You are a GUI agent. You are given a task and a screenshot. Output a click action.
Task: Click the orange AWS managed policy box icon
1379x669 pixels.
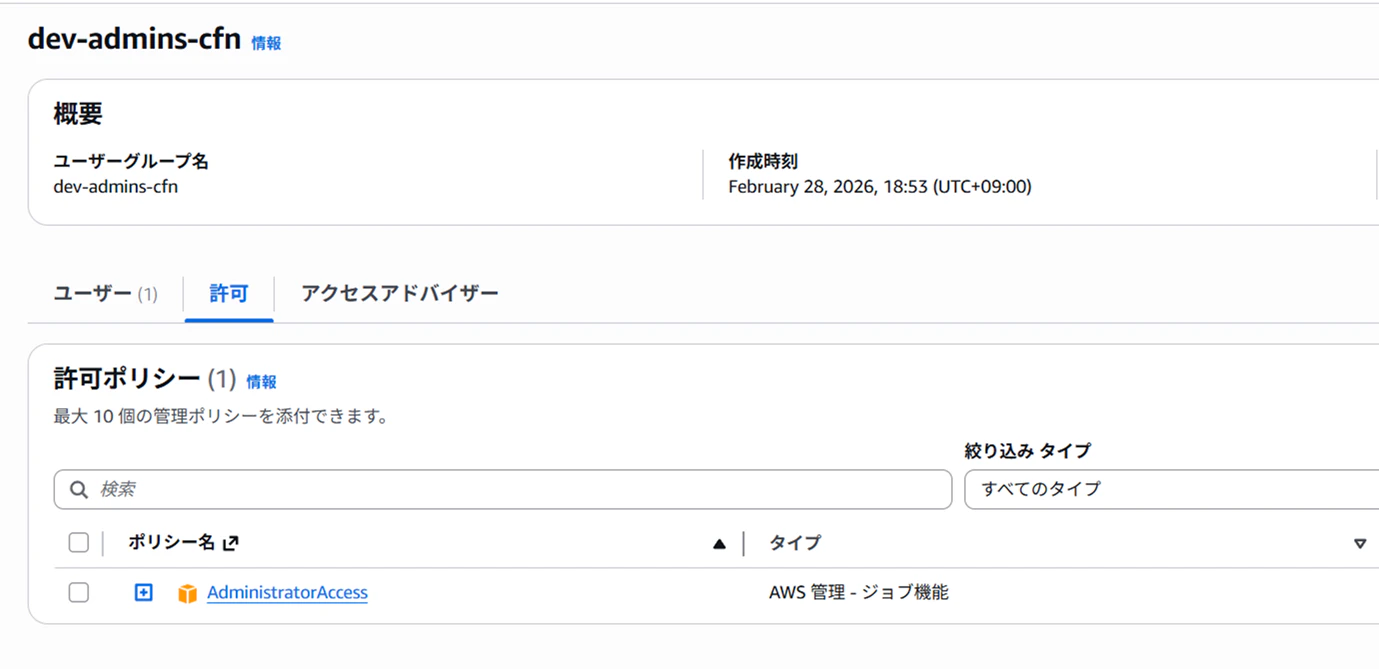(187, 593)
